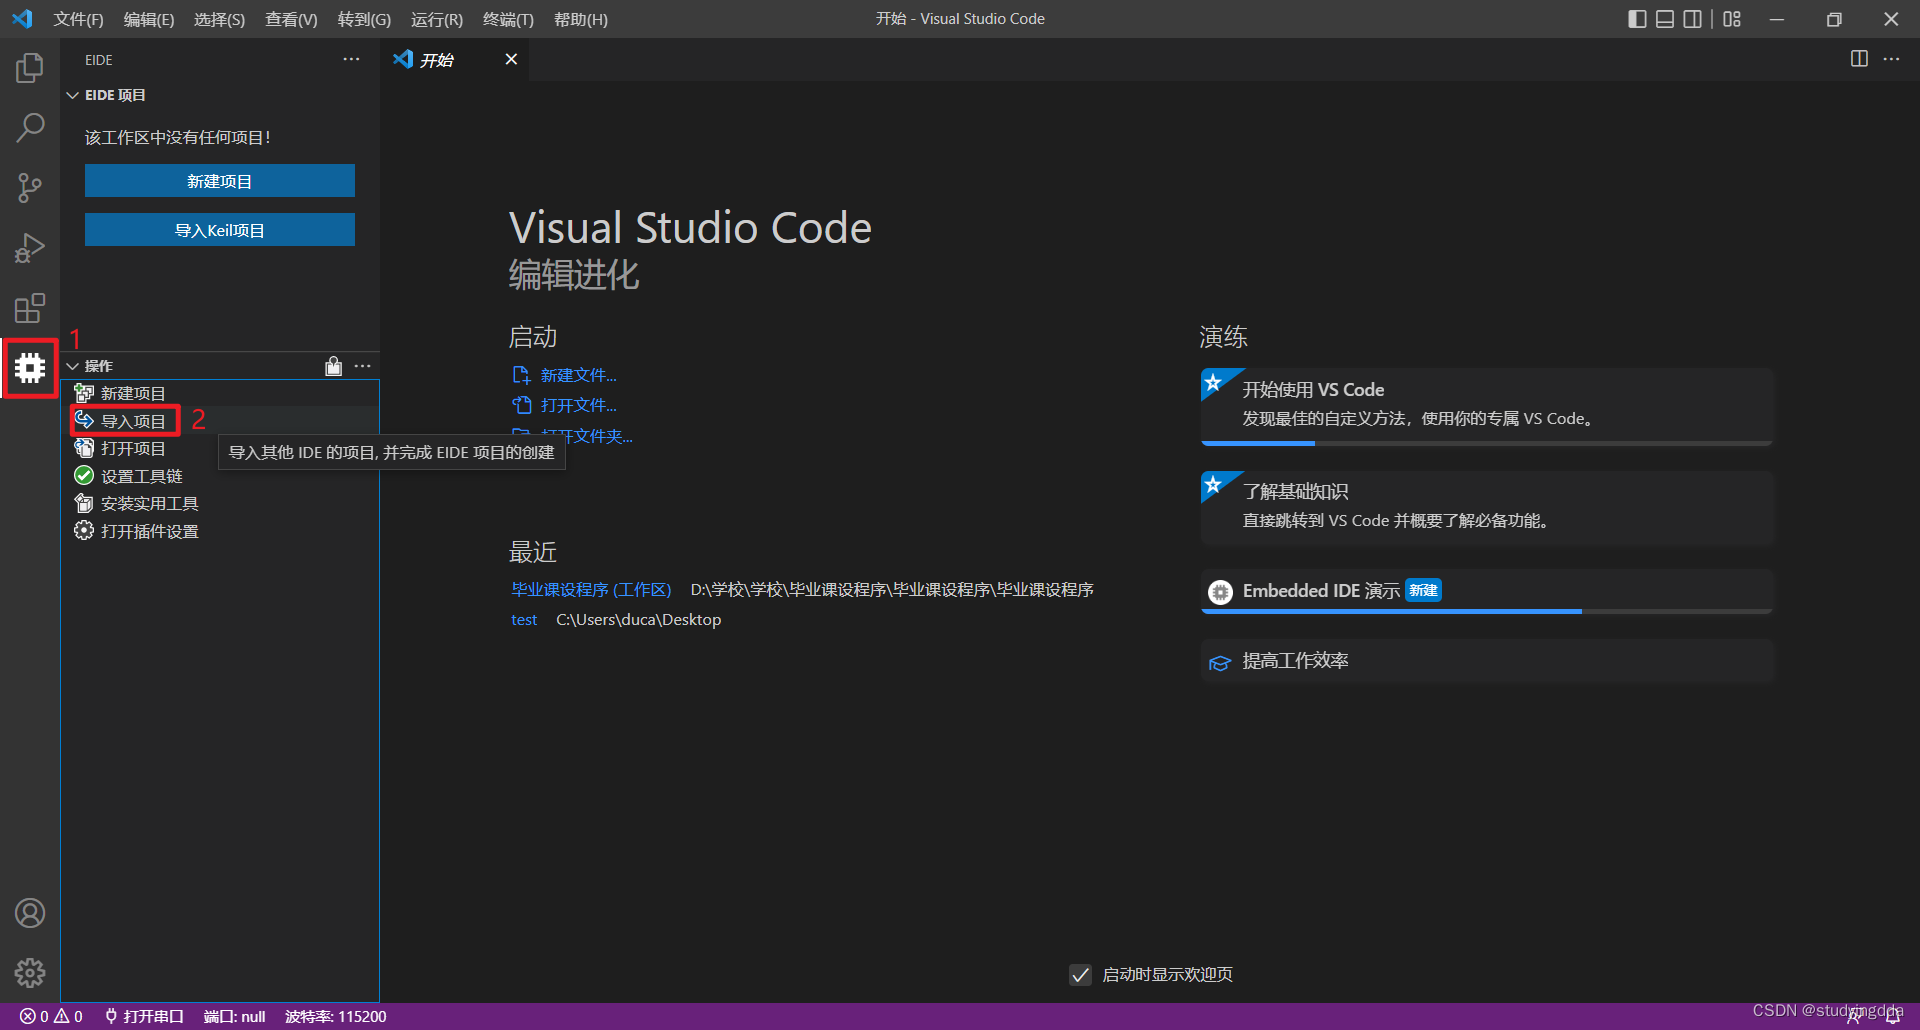Open the 选择(S) menu
This screenshot has width=1920, height=1030.
point(219,19)
